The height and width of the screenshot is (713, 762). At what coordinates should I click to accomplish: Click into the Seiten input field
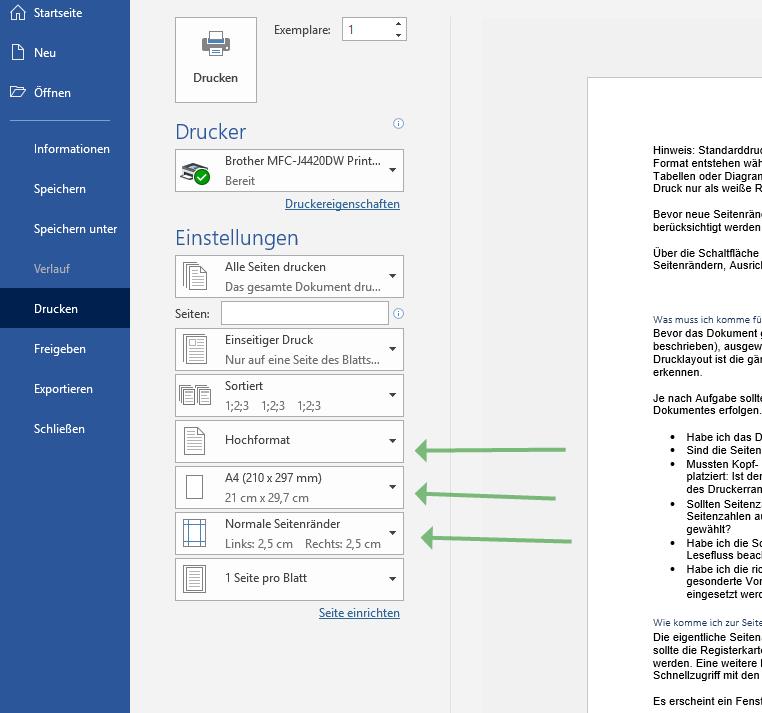pos(304,313)
